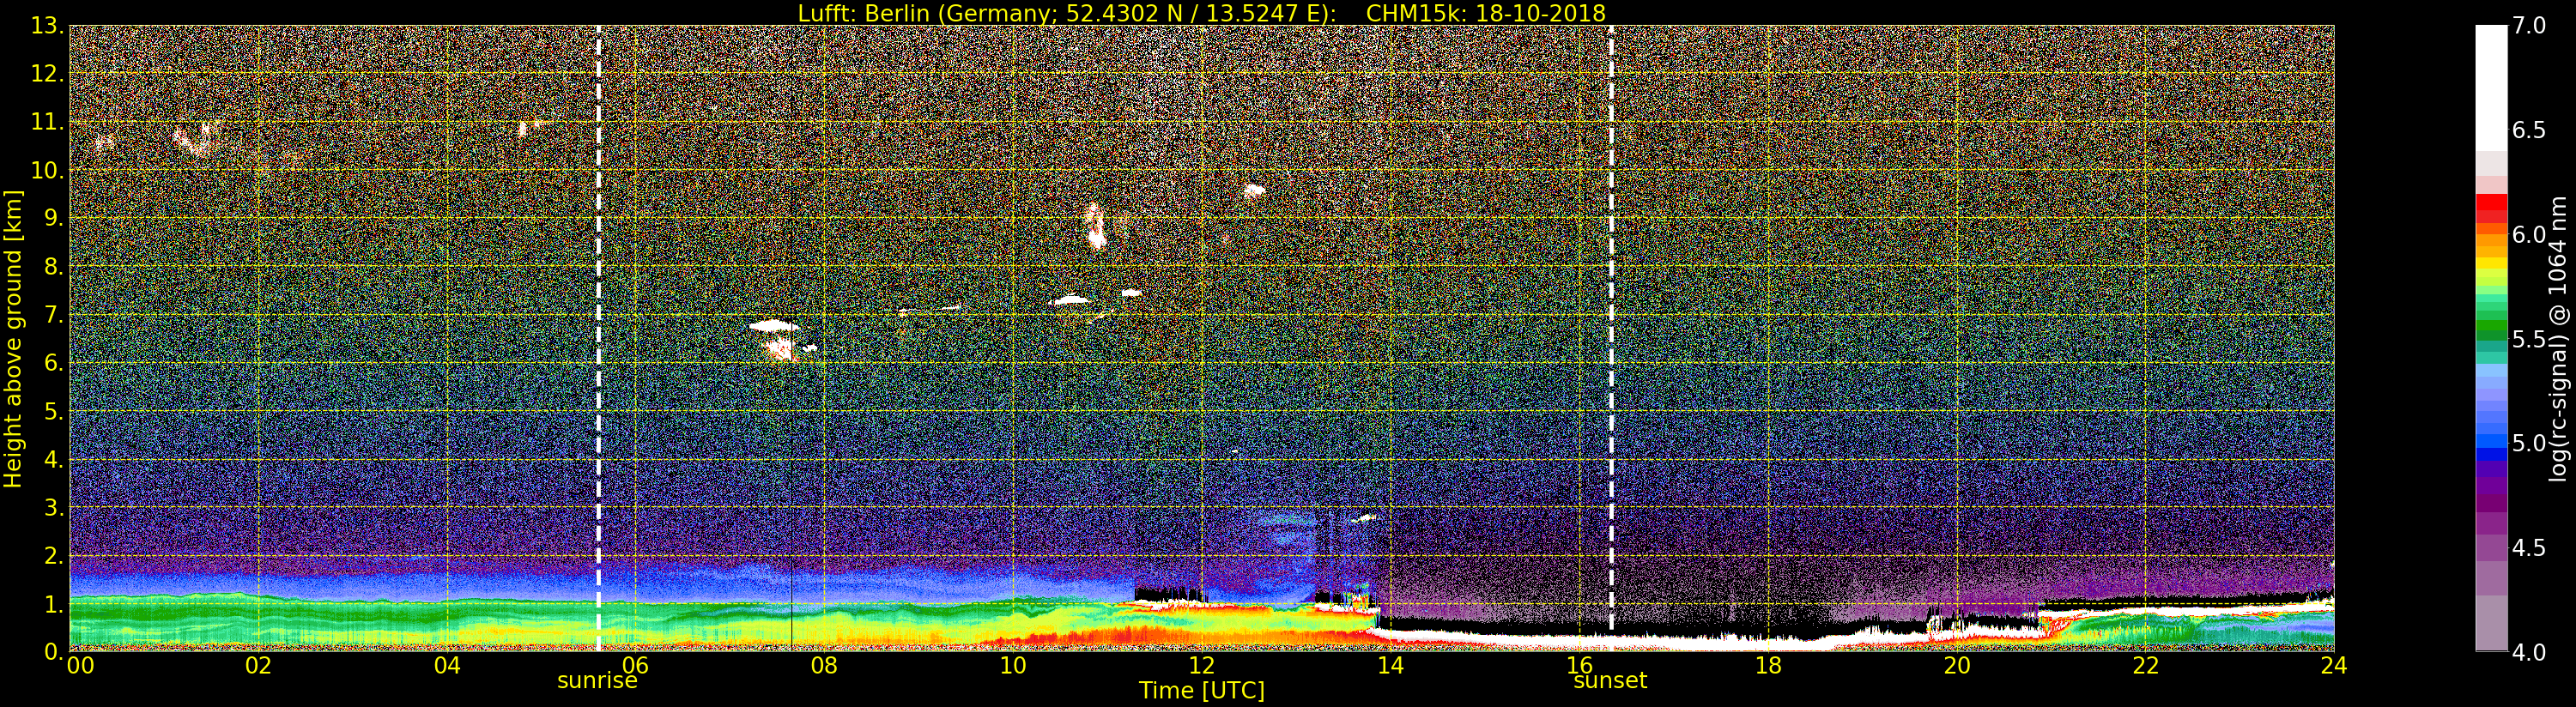Click the colorbar value label '4.0'

pyautogui.click(x=2529, y=652)
